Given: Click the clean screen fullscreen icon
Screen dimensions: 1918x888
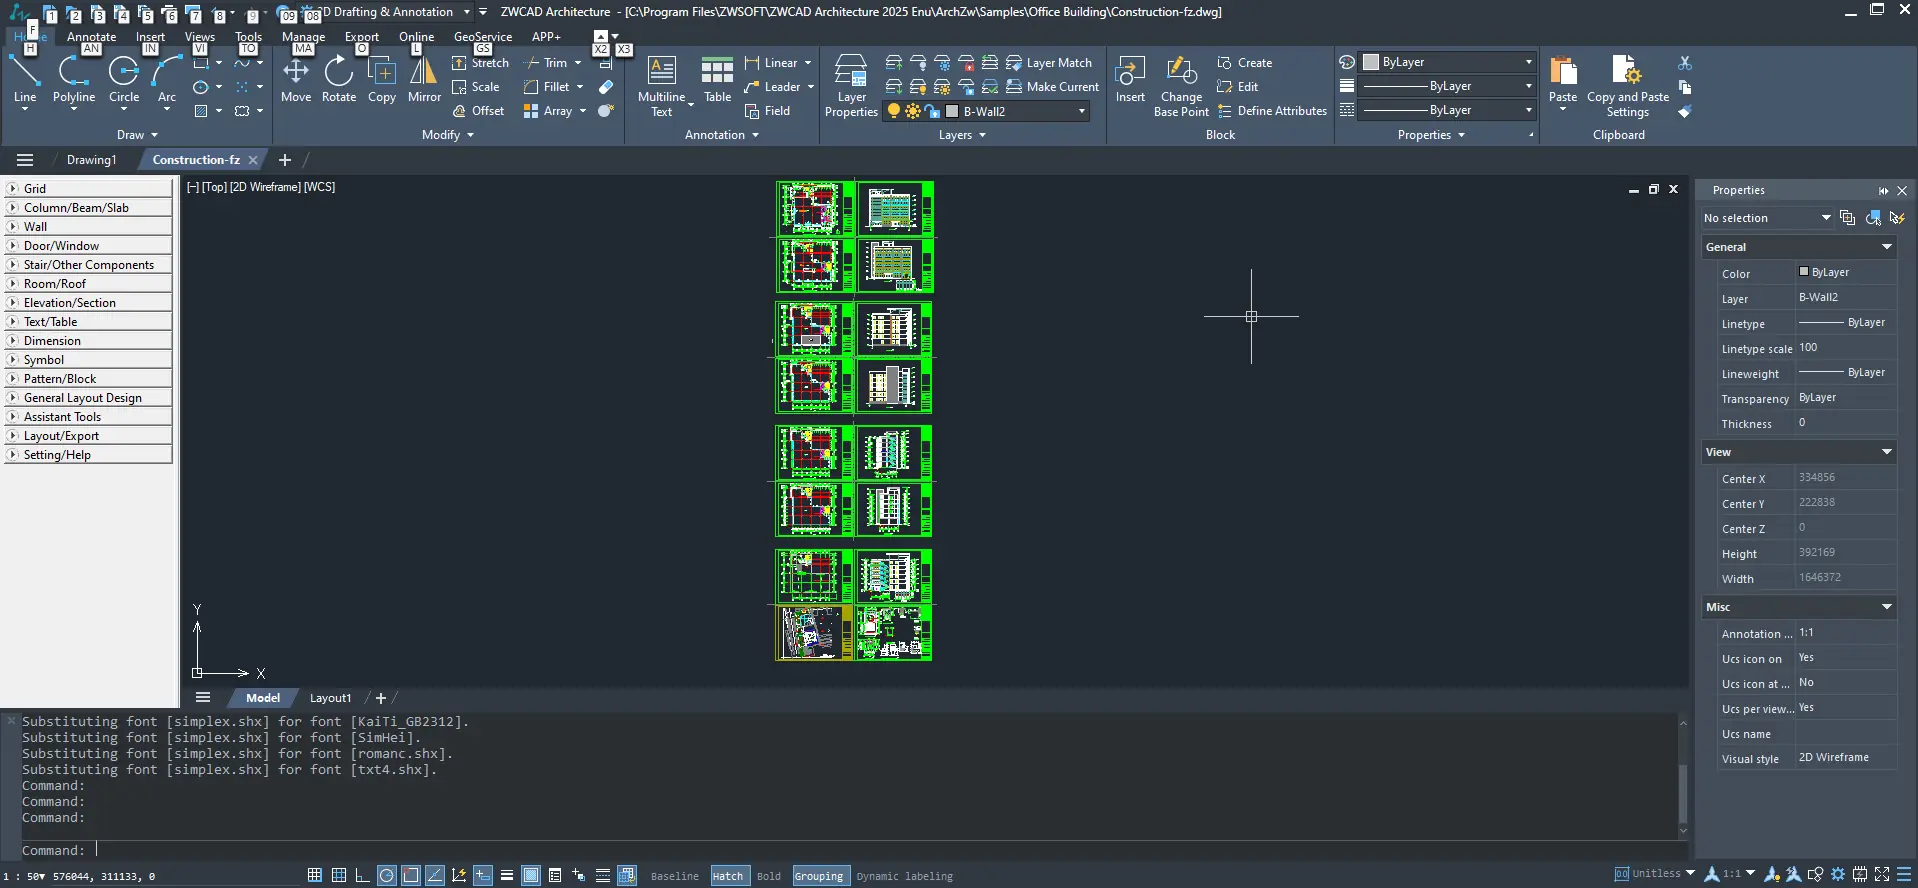Looking at the screenshot, I should 1882,874.
